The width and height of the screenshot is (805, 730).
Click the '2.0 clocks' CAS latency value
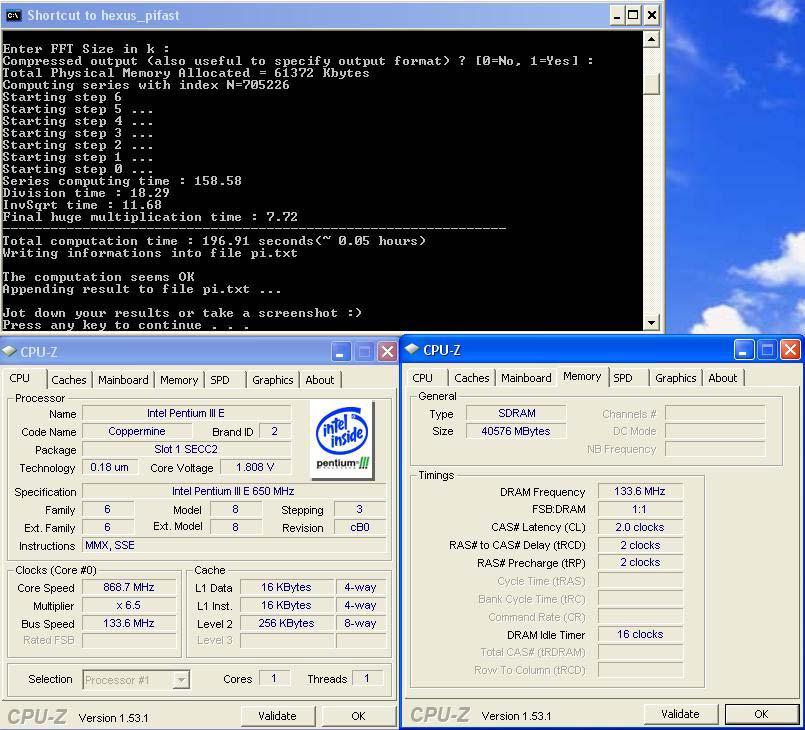point(640,527)
